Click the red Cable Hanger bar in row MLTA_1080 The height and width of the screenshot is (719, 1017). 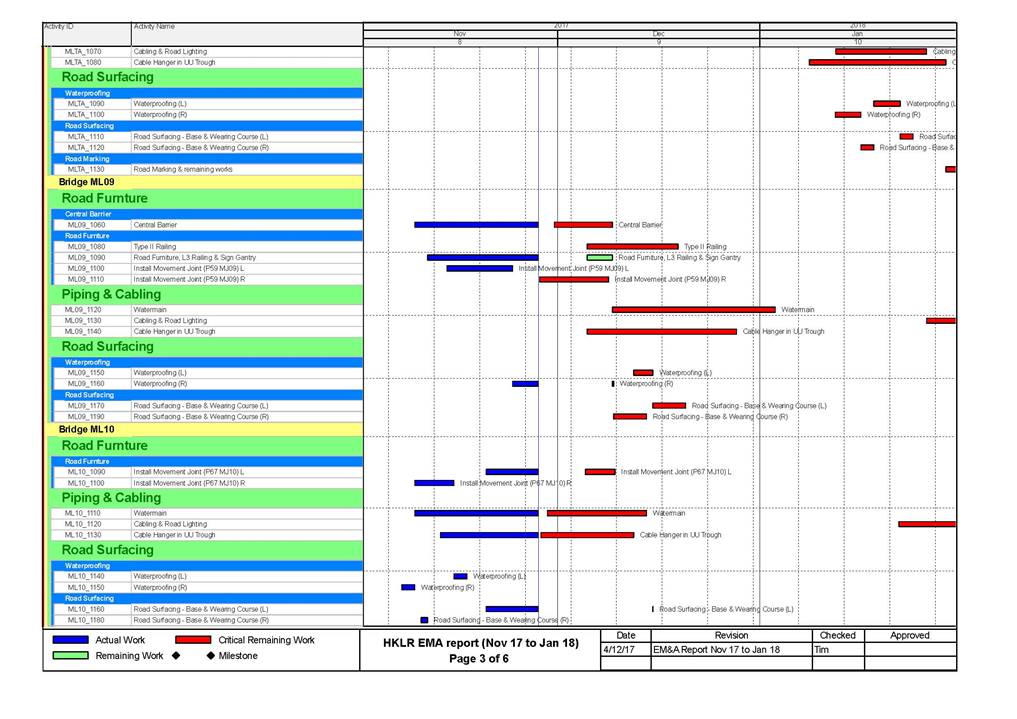point(878,62)
